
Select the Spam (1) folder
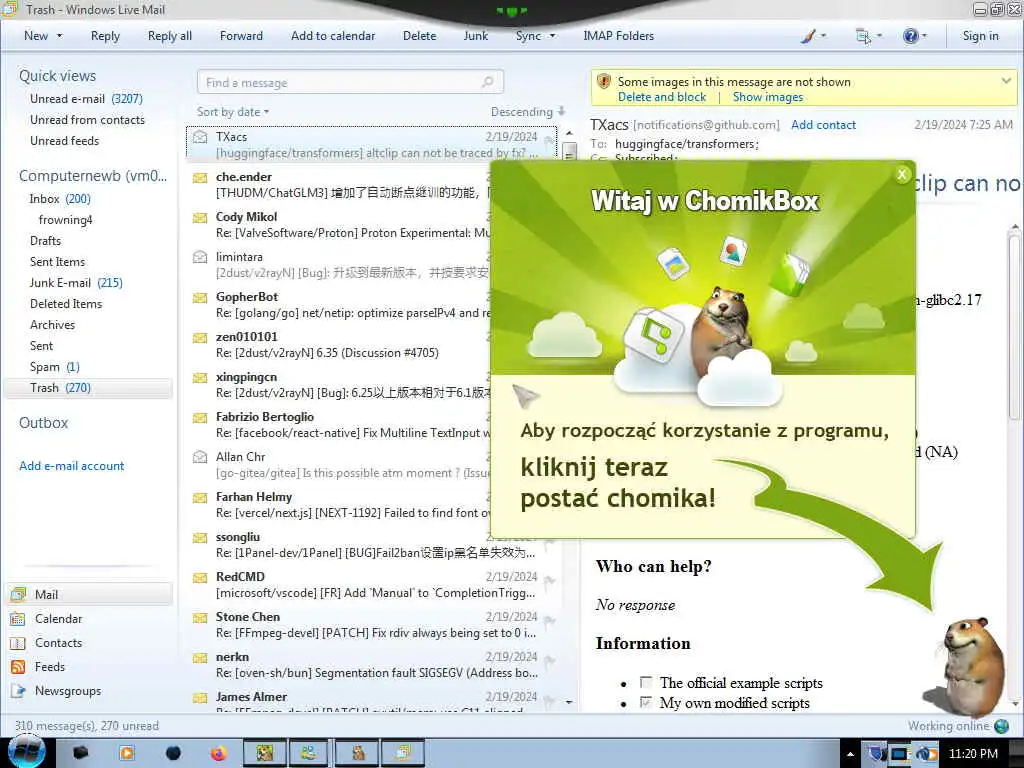(x=55, y=367)
